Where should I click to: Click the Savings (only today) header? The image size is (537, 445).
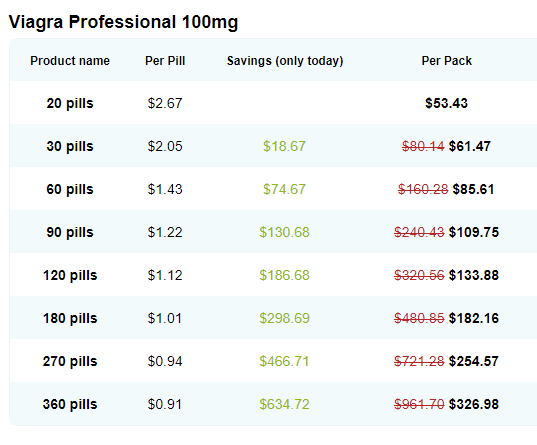pos(285,61)
